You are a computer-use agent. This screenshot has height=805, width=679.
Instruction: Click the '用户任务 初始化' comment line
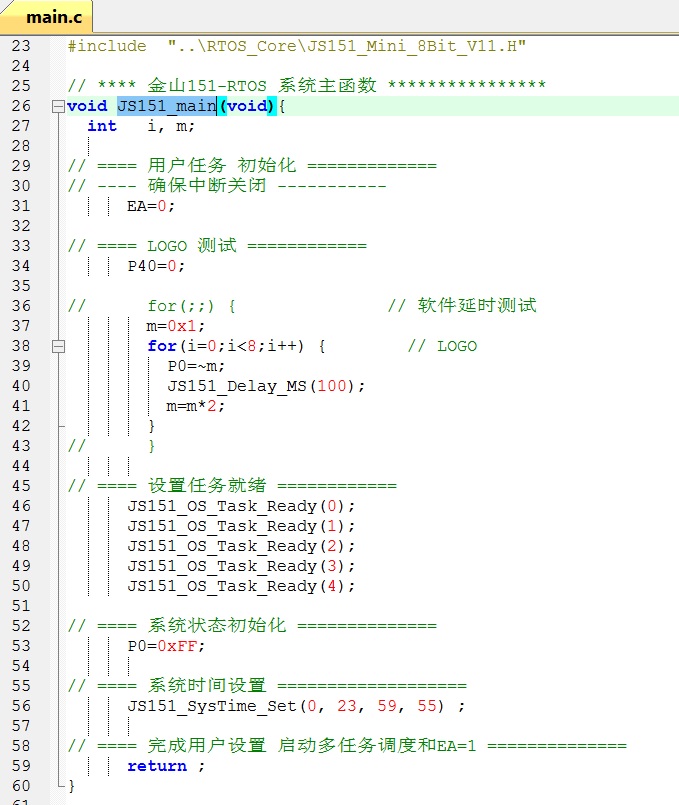252,166
